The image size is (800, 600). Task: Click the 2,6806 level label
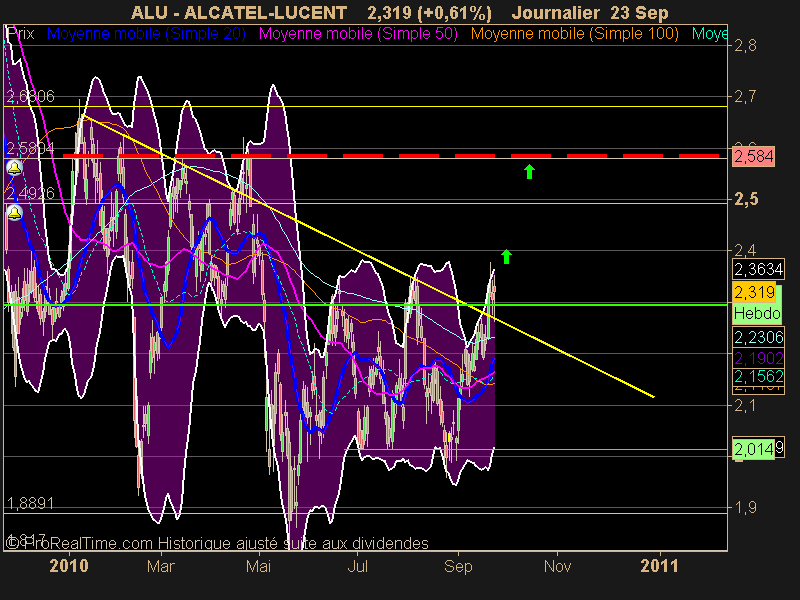(x=31, y=96)
